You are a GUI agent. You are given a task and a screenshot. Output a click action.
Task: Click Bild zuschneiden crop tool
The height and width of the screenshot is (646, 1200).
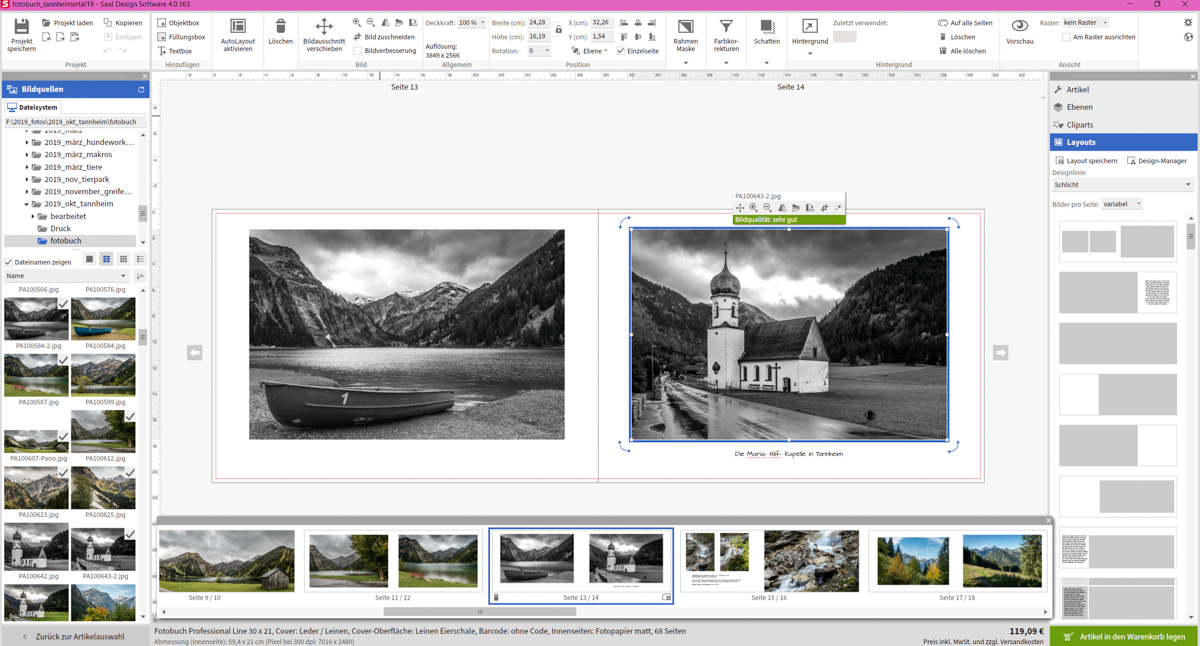(384, 37)
